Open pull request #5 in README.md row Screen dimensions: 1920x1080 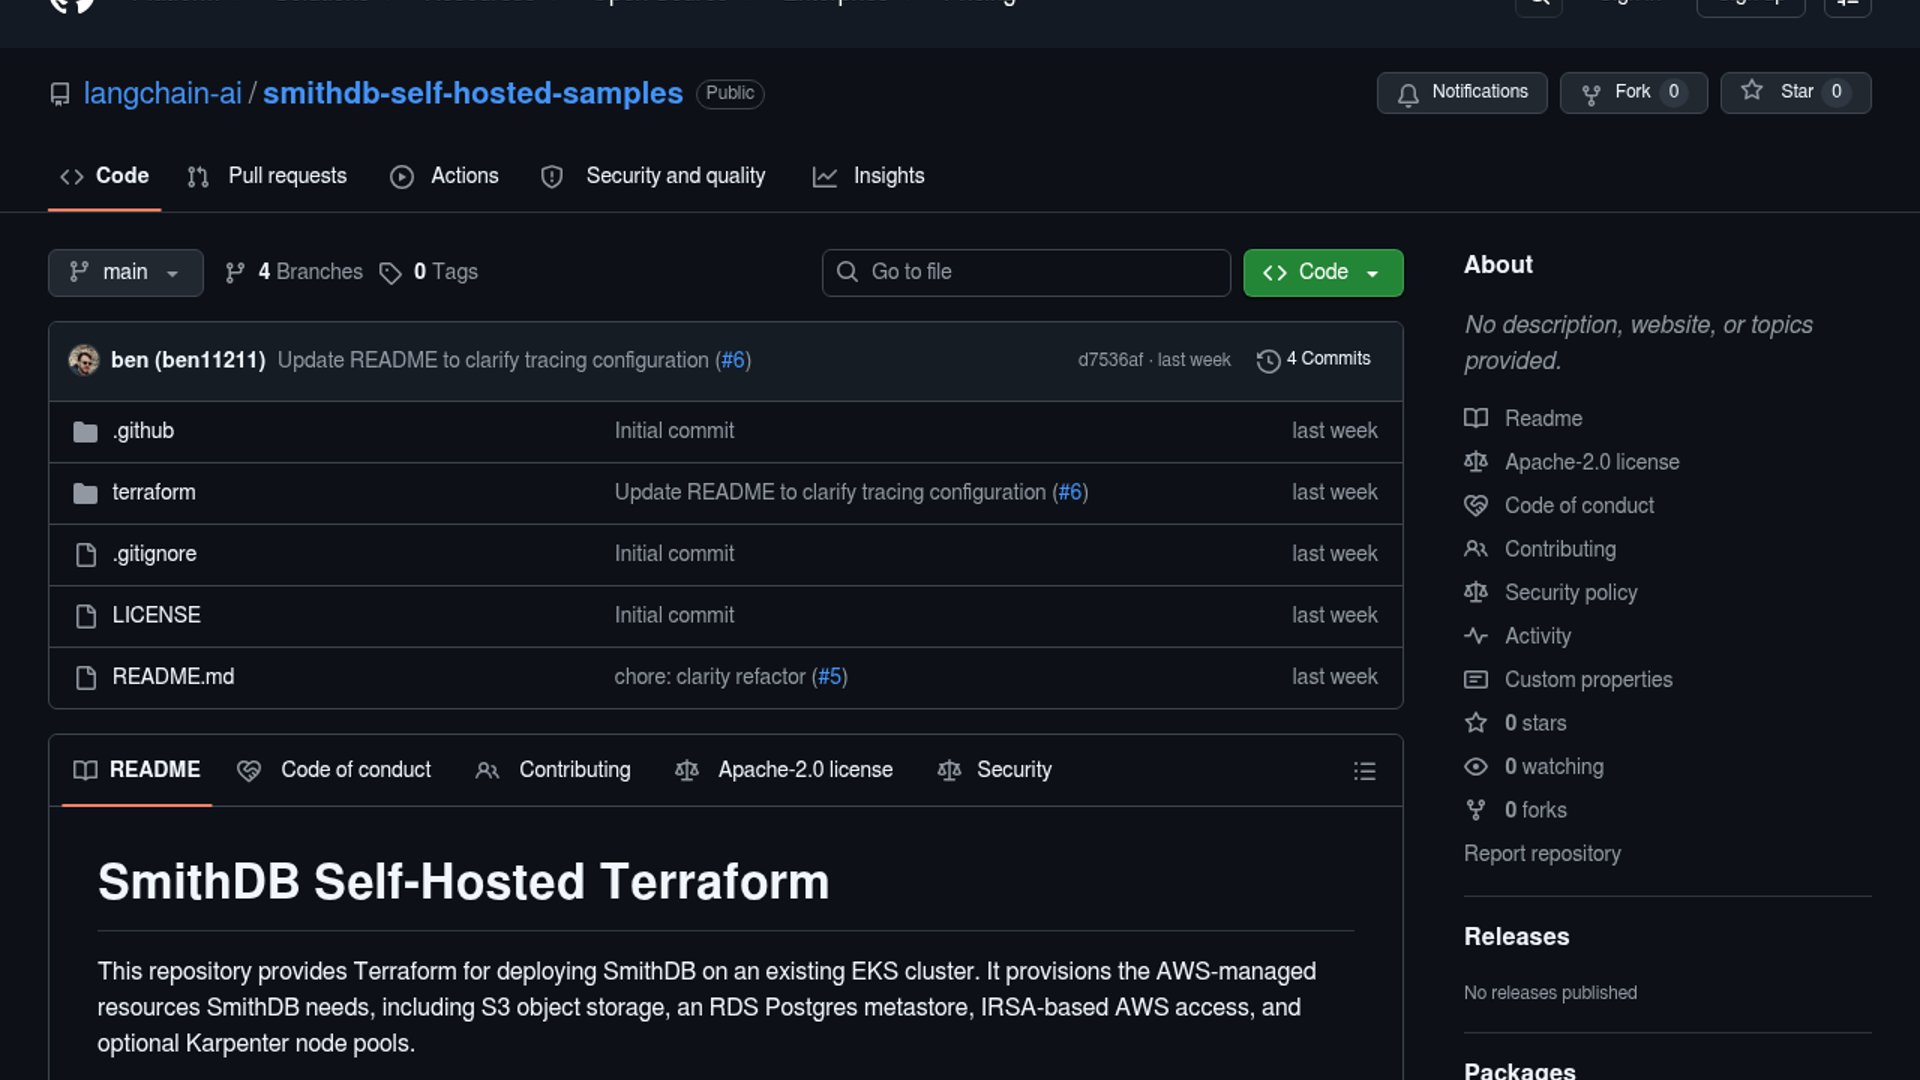(830, 677)
